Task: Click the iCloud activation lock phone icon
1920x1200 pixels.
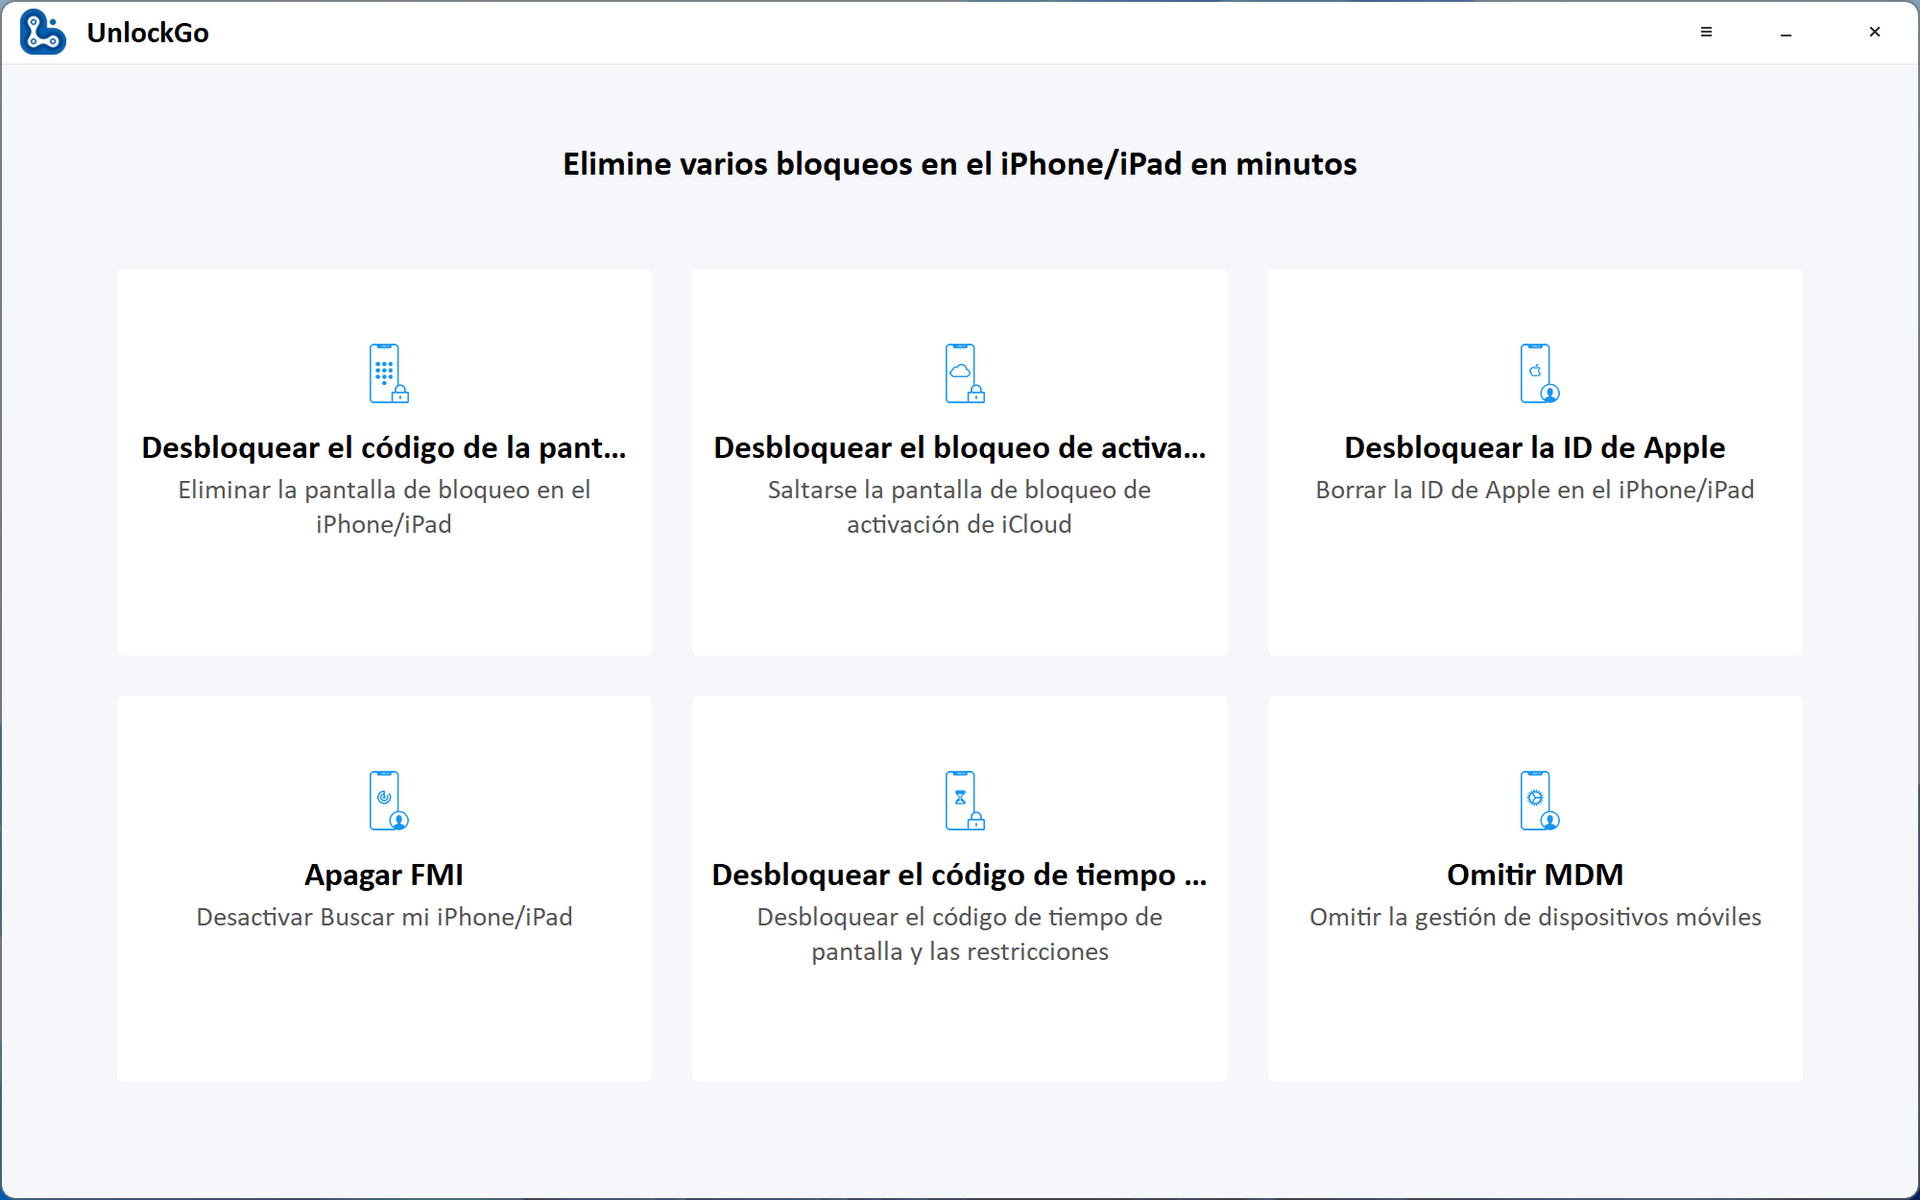Action: pyautogui.click(x=964, y=373)
